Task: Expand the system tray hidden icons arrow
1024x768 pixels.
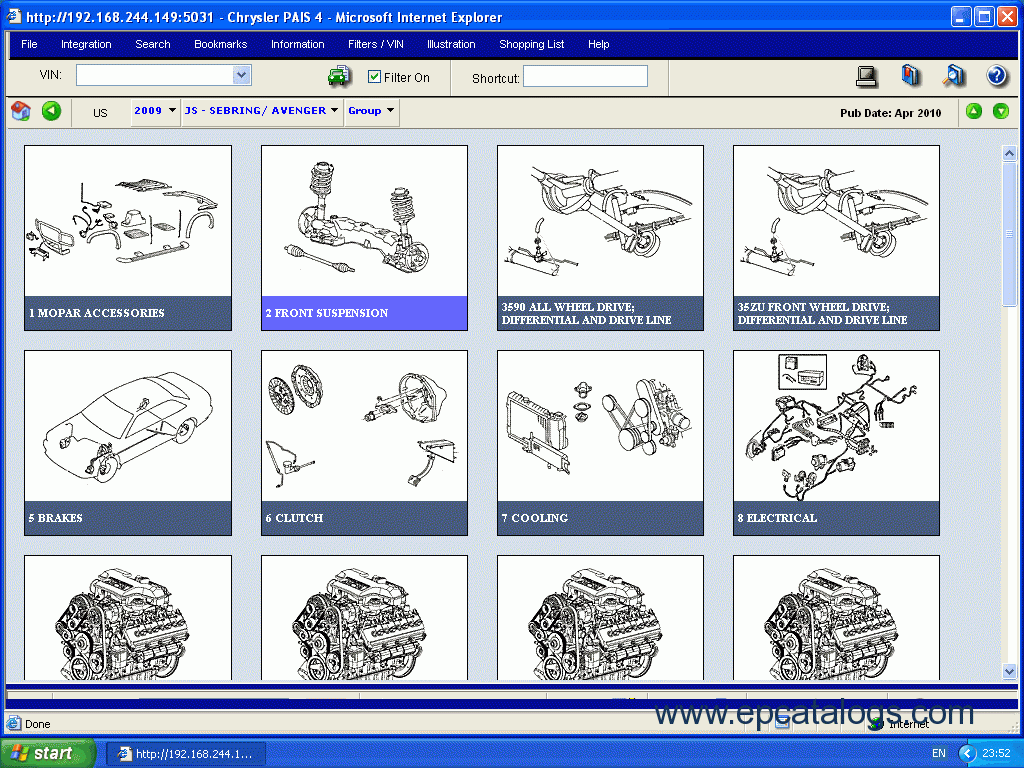Action: (x=967, y=753)
